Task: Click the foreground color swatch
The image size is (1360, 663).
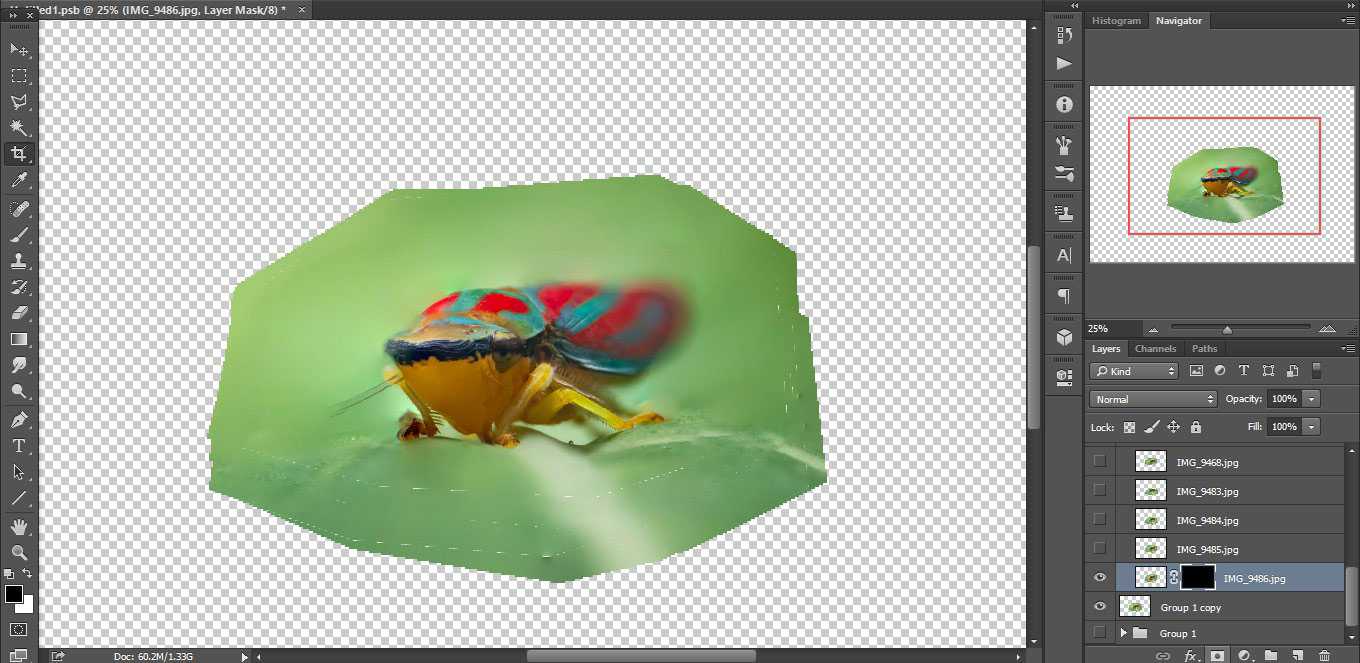Action: (x=14, y=594)
